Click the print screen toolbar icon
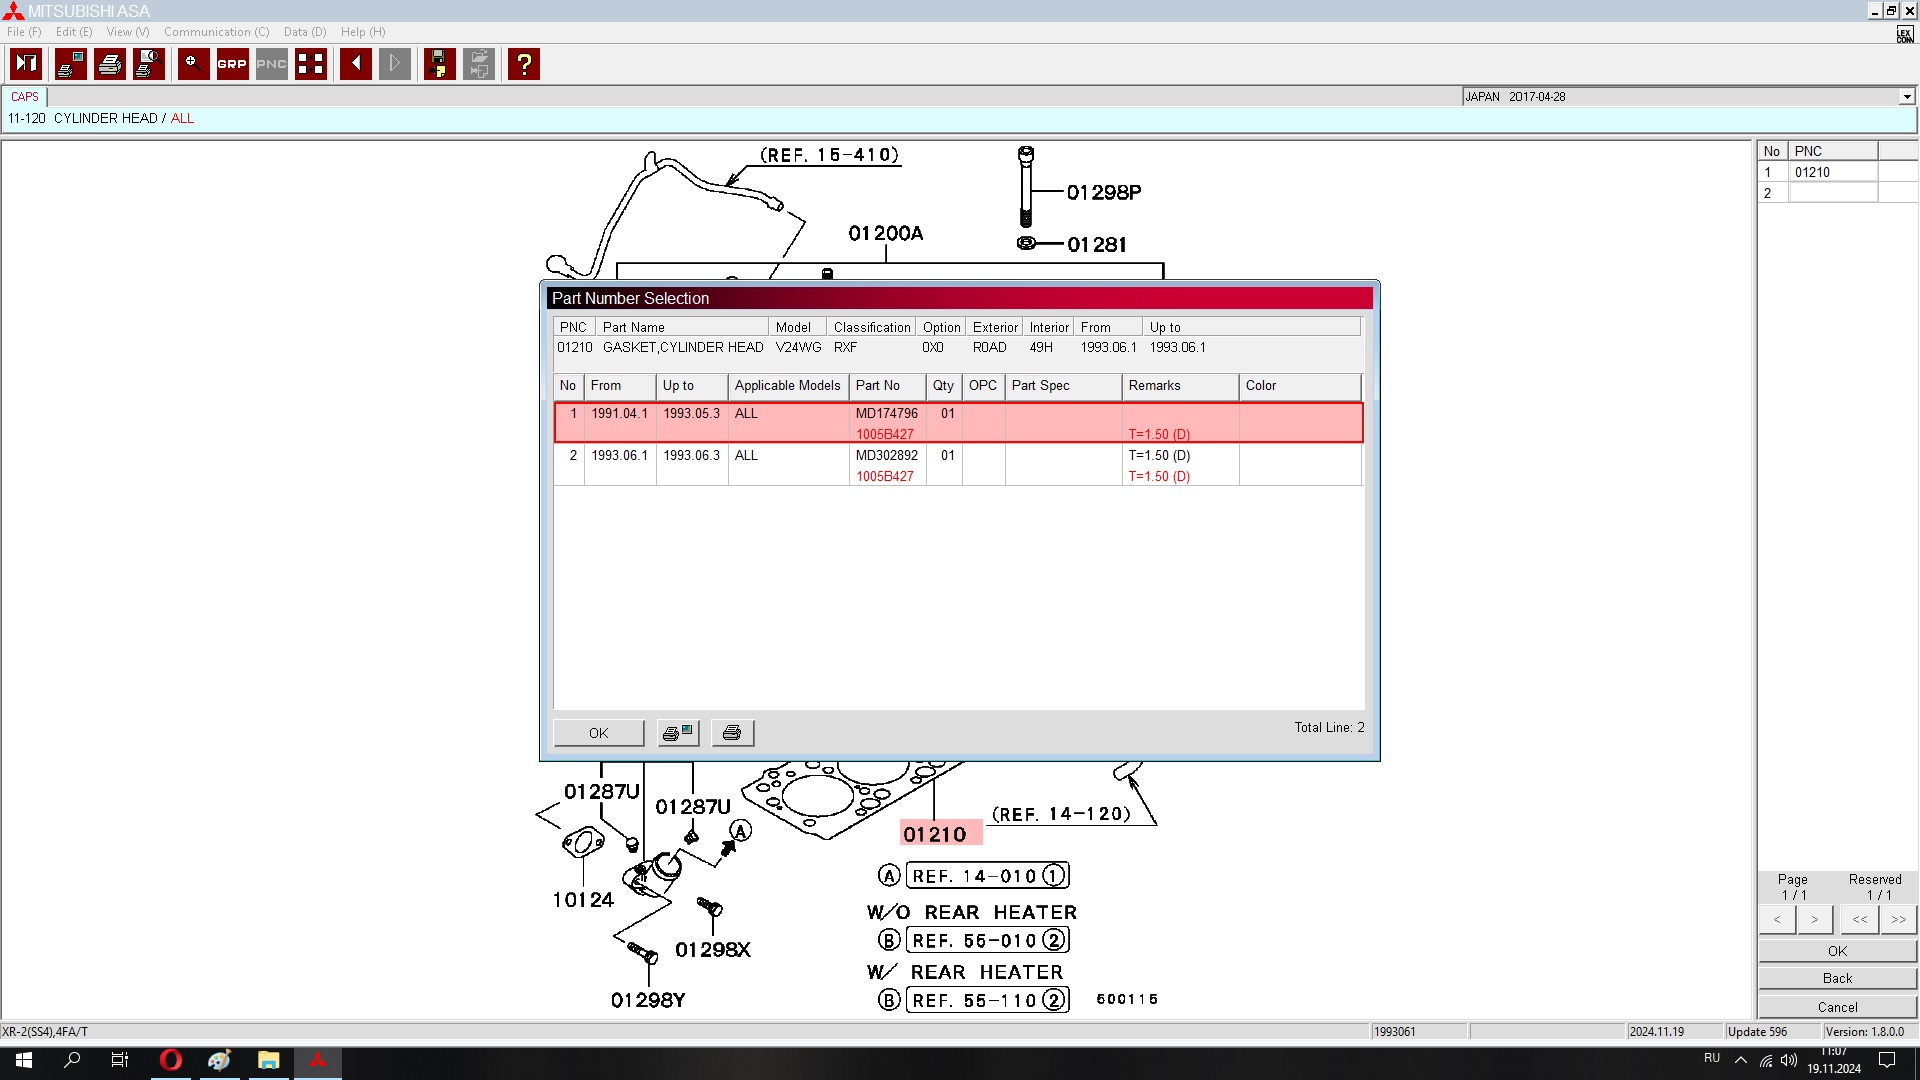The image size is (1920, 1080). click(x=70, y=64)
